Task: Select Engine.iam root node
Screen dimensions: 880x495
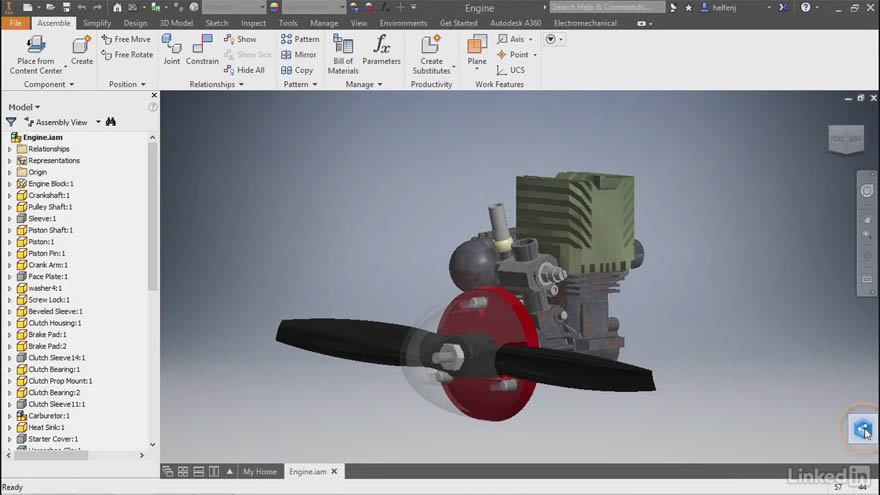Action: click(42, 138)
